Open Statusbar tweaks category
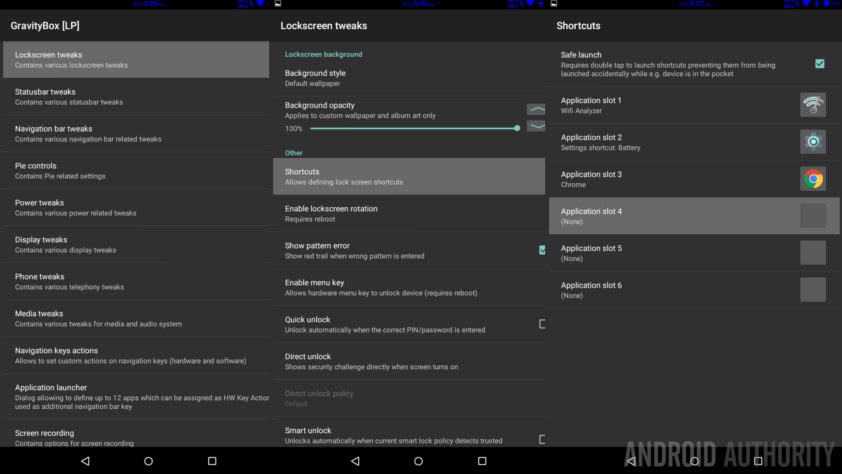Viewport: 842px width, 474px height. [136, 97]
